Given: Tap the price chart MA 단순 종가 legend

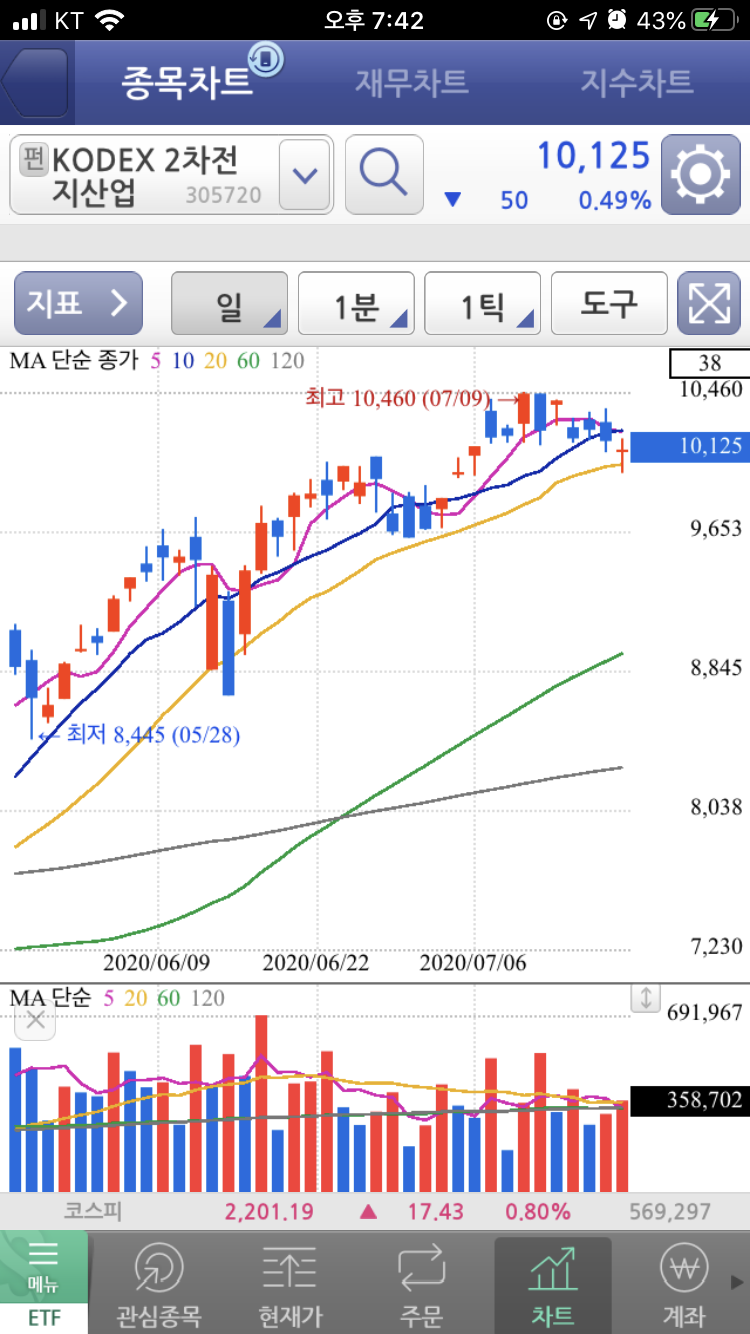Looking at the screenshot, I should pos(157,361).
